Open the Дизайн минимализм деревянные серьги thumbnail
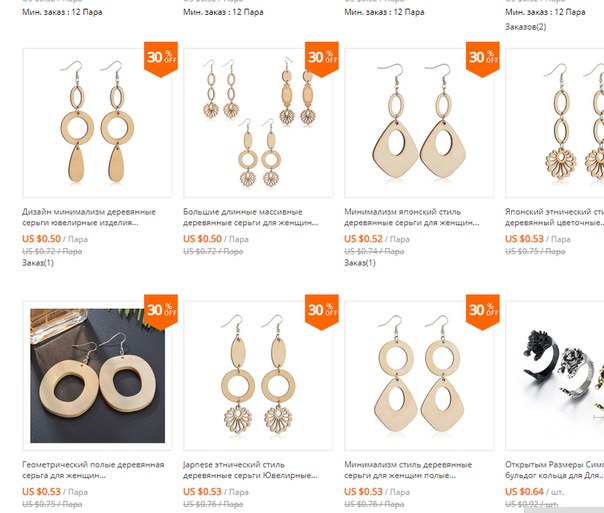 pyautogui.click(x=97, y=123)
